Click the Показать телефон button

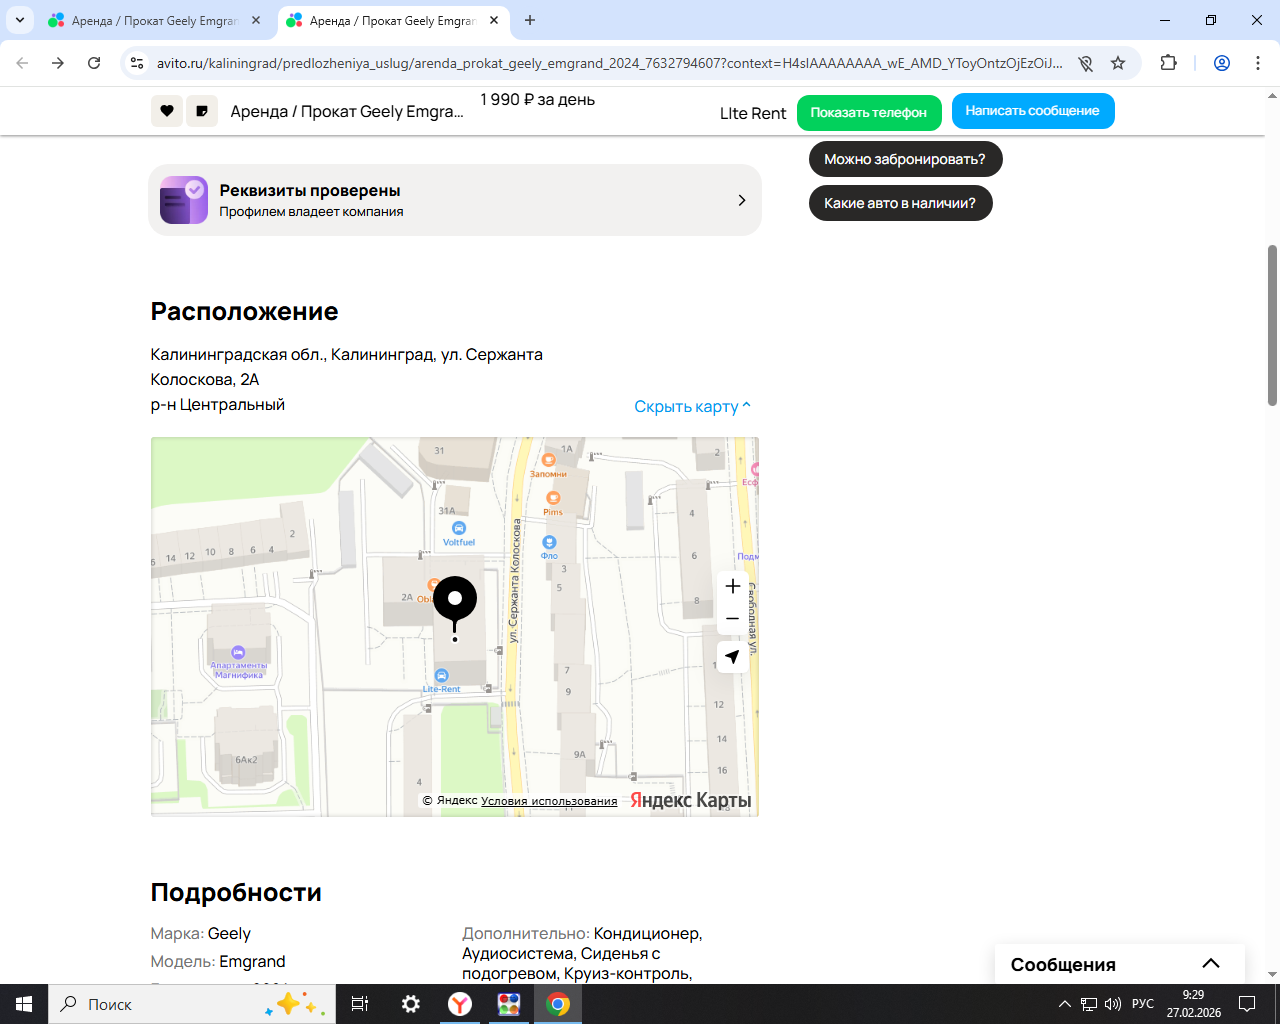pos(869,112)
